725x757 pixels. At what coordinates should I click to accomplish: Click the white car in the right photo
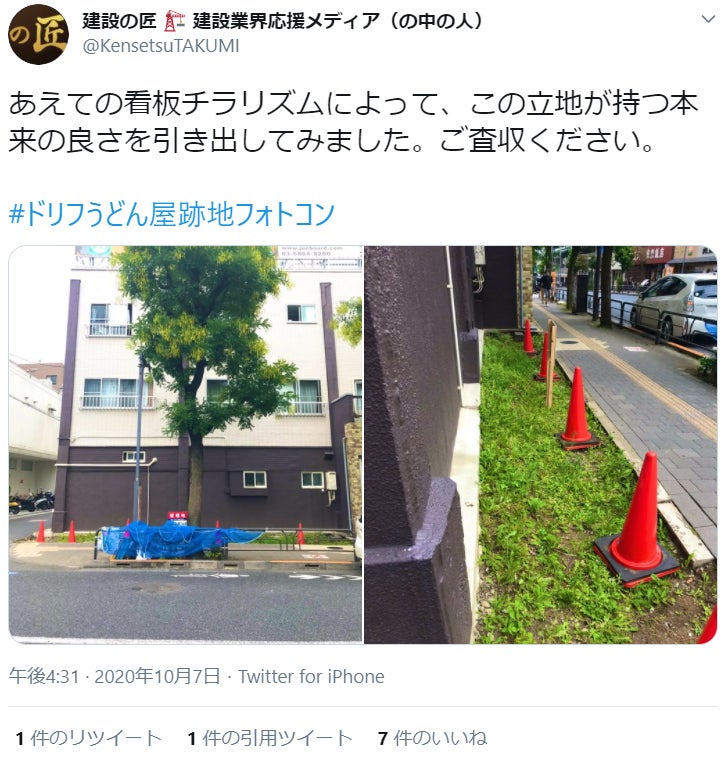[x=676, y=304]
